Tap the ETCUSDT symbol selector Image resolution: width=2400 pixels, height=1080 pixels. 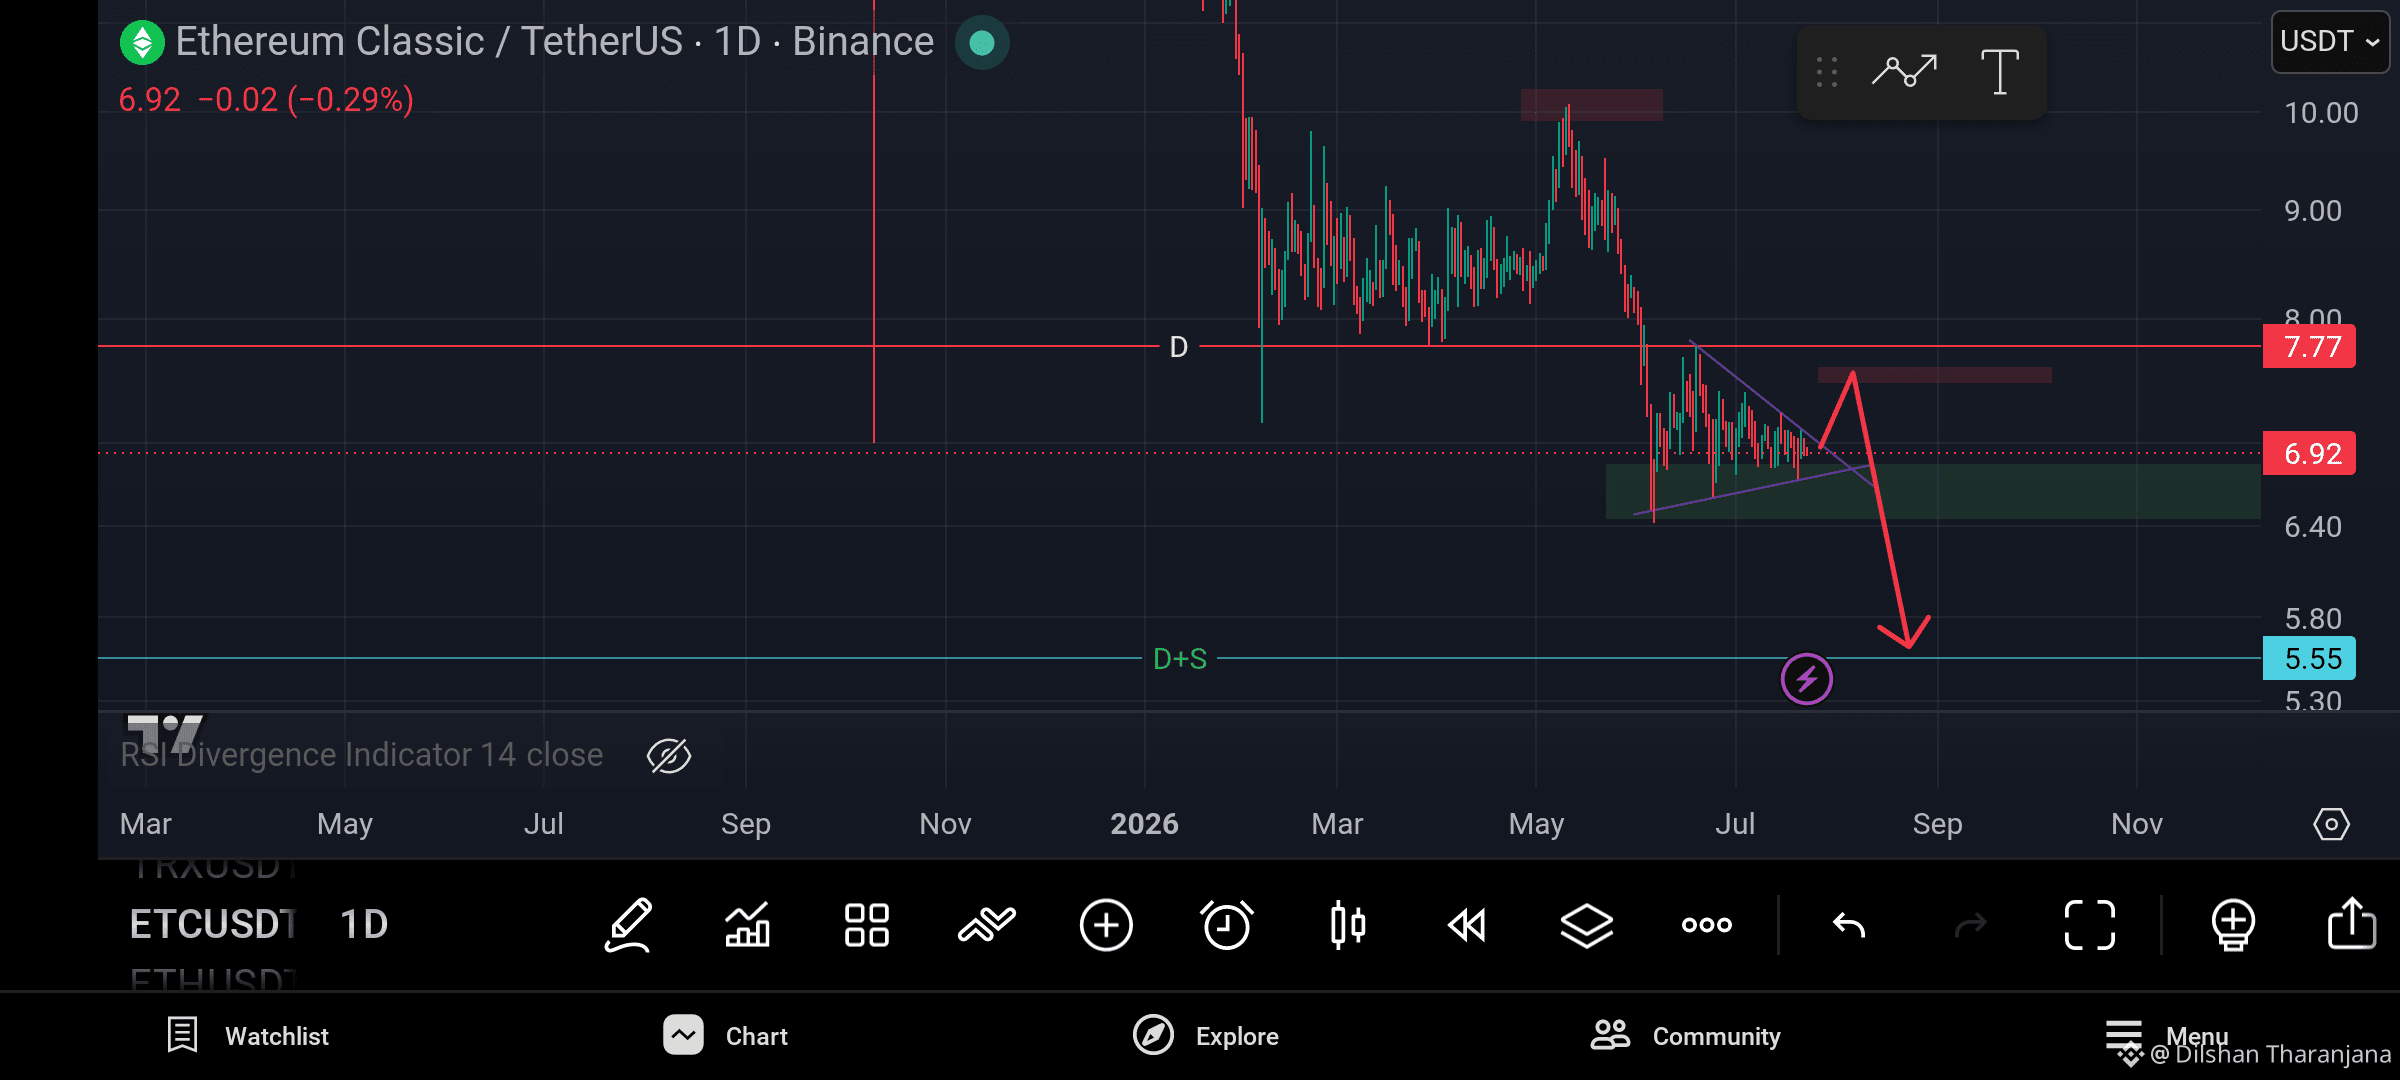[x=212, y=924]
